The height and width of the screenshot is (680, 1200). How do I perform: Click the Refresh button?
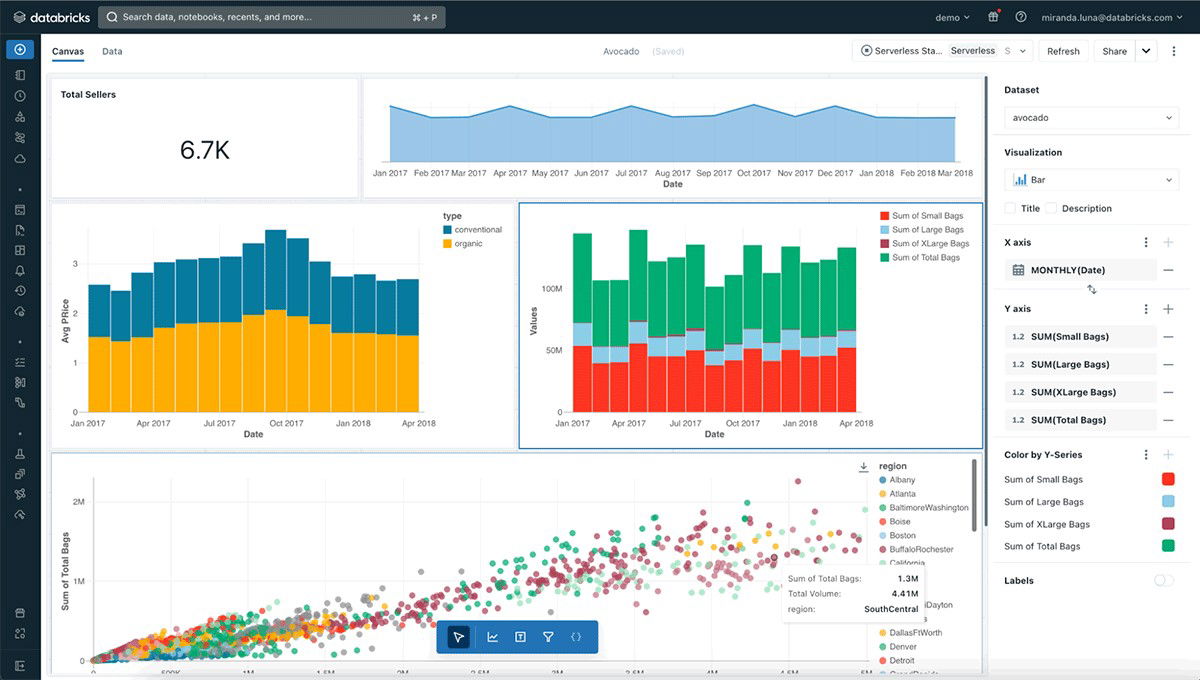(x=1063, y=50)
